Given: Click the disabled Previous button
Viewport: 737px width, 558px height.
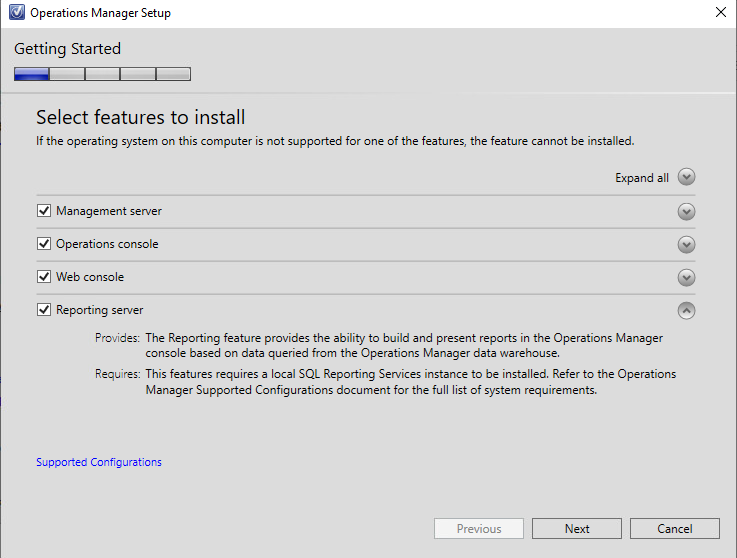Looking at the screenshot, I should 479,529.
